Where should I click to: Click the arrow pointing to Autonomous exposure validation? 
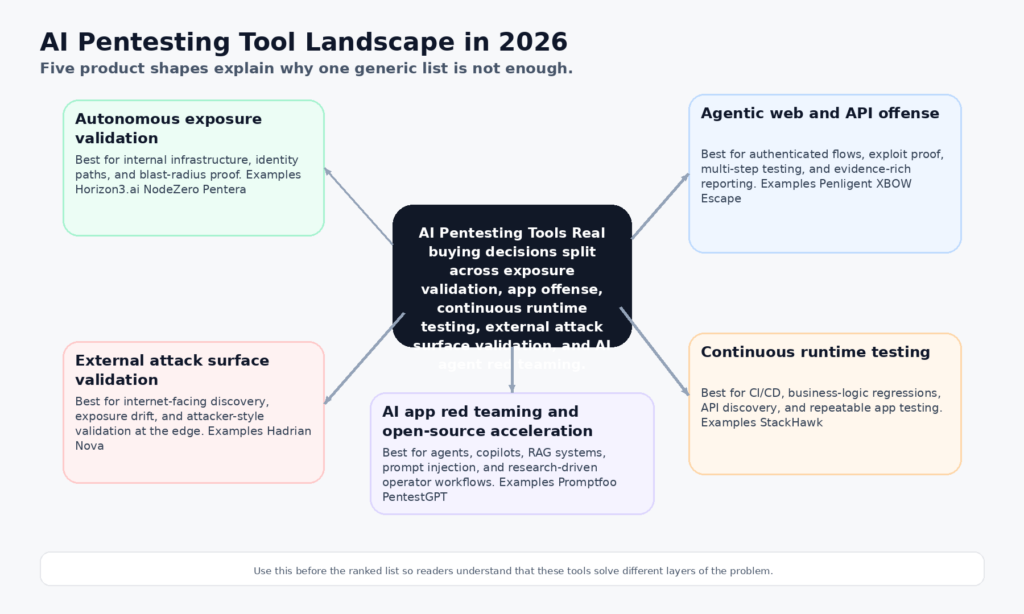pyautogui.click(x=357, y=205)
